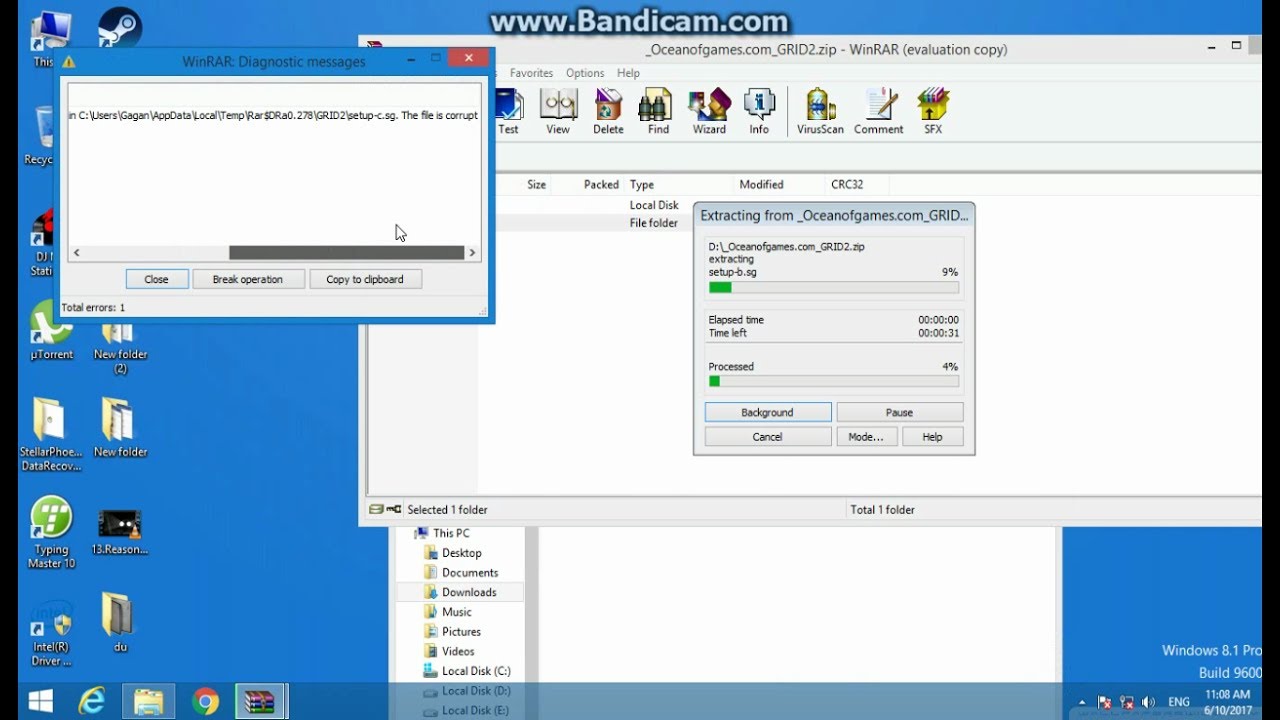Image resolution: width=1280 pixels, height=720 pixels.
Task: Click the SFX toolbar icon in WinRAR
Action: pos(932,111)
